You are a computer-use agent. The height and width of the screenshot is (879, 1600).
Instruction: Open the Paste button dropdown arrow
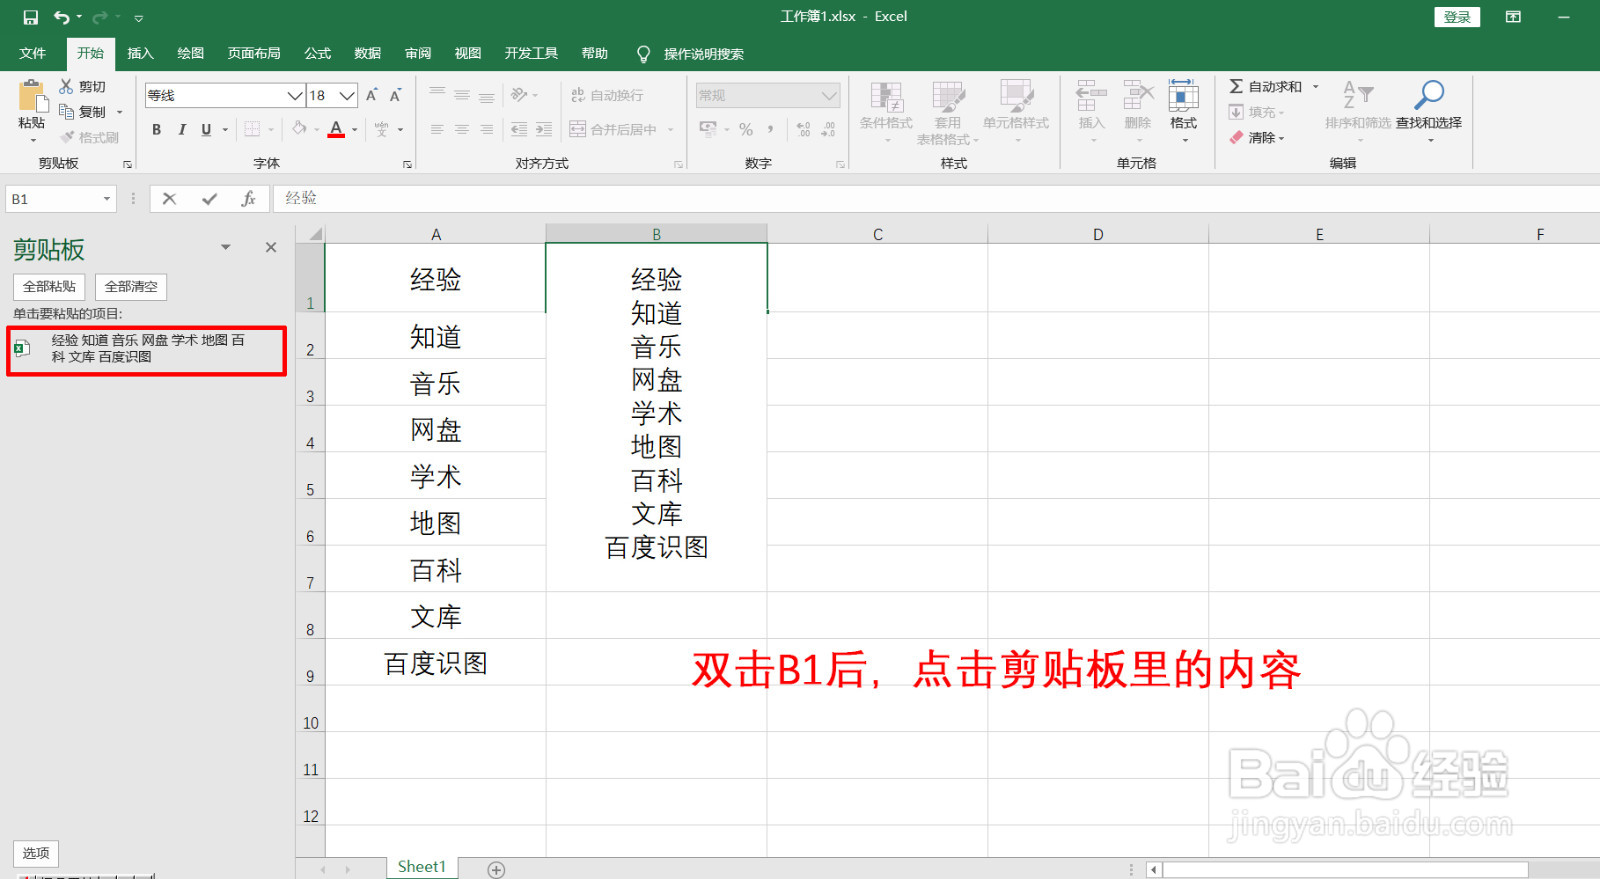32,141
